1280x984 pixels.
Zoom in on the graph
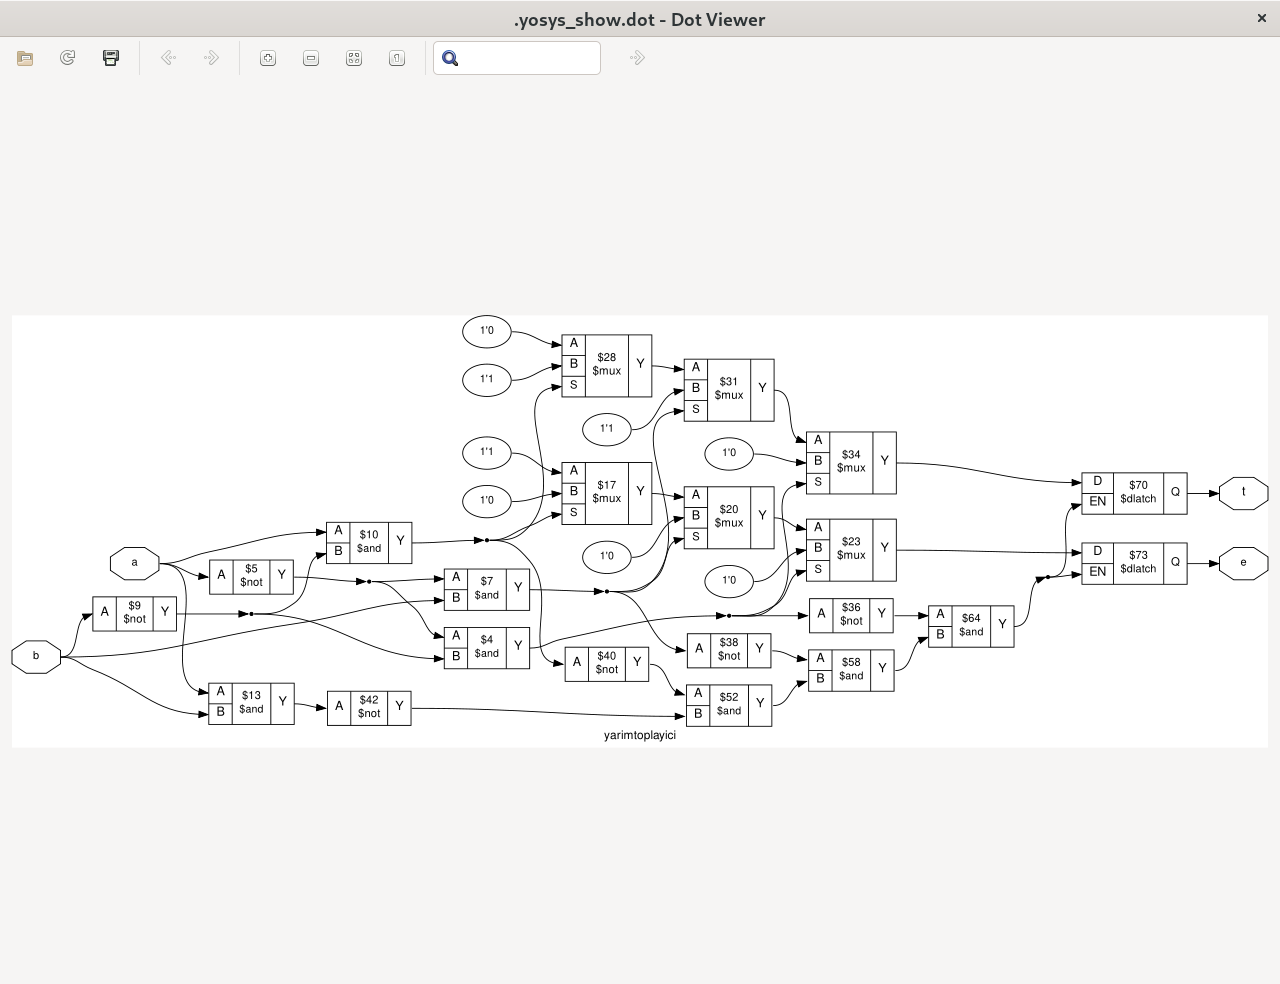point(268,58)
